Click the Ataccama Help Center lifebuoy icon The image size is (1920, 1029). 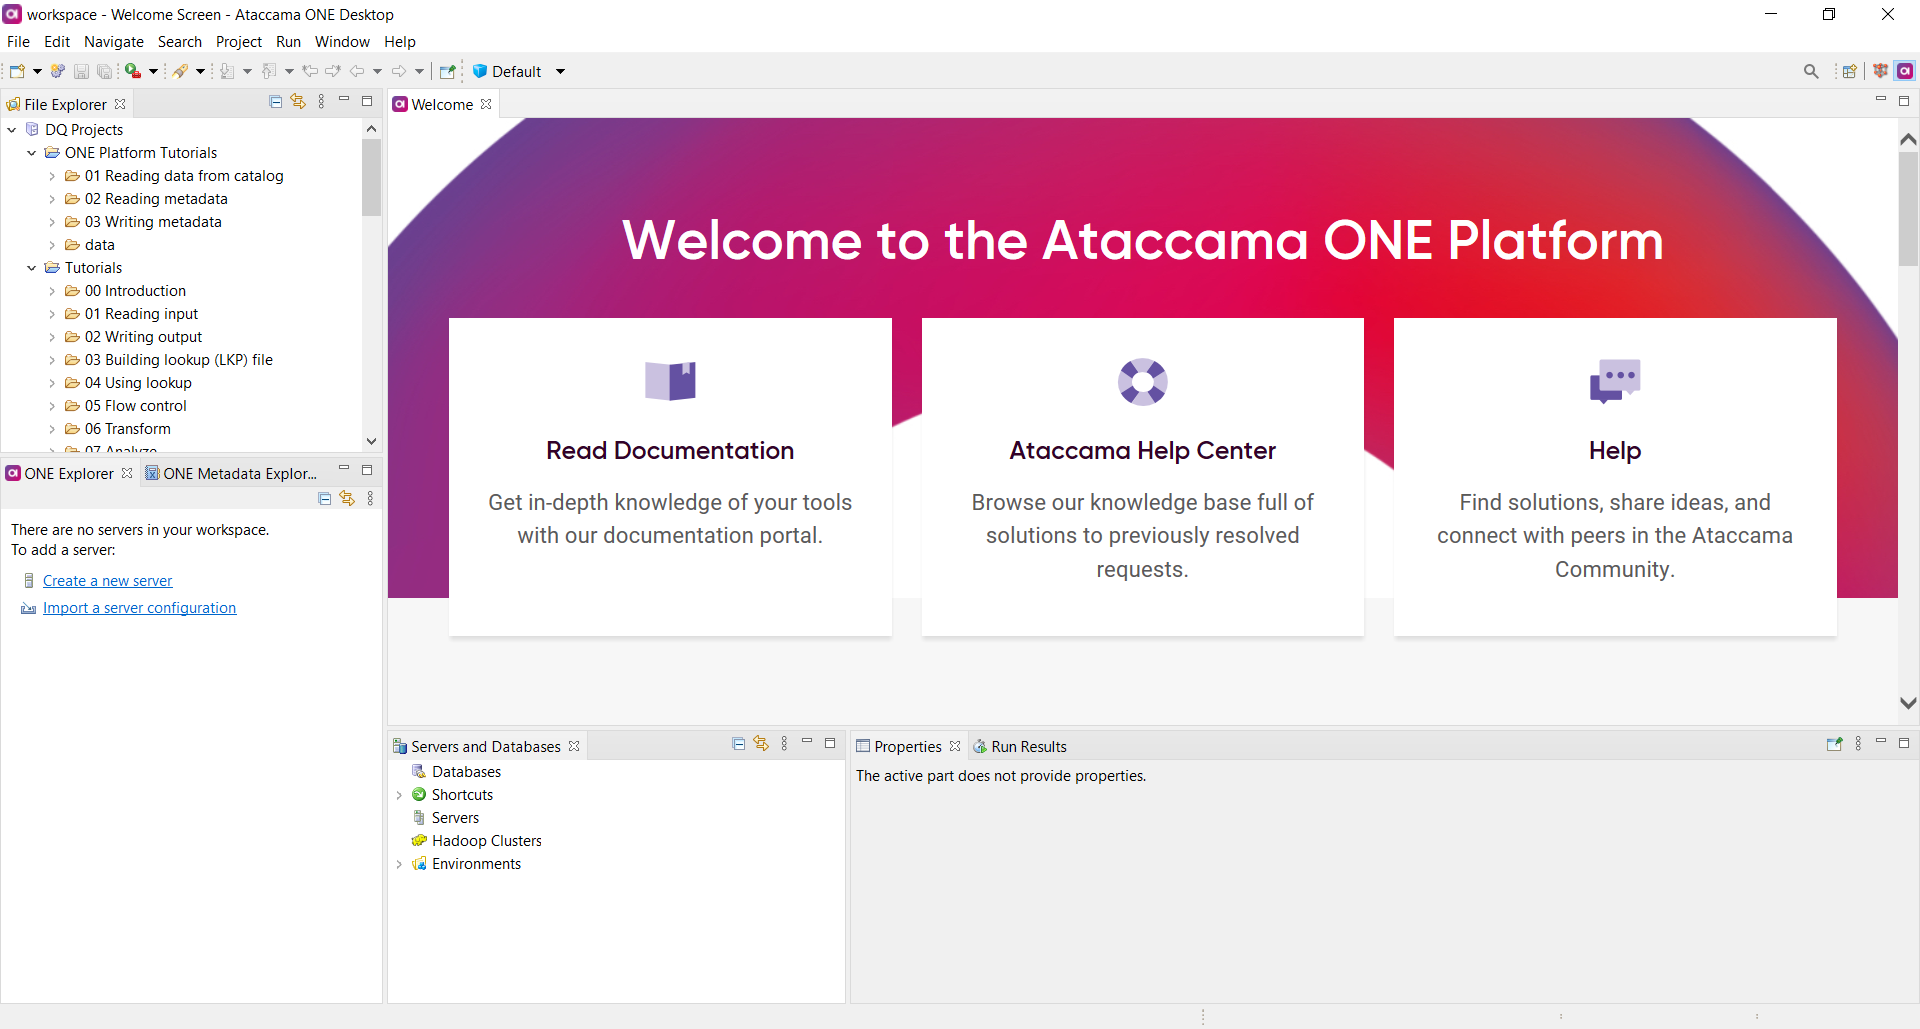tap(1142, 381)
